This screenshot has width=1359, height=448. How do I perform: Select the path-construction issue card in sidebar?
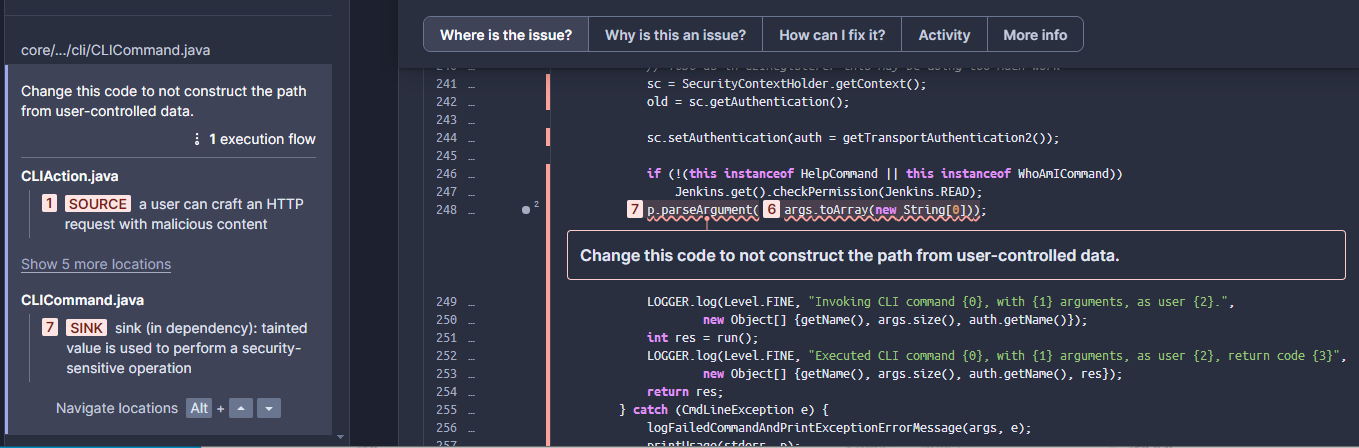[x=163, y=100]
